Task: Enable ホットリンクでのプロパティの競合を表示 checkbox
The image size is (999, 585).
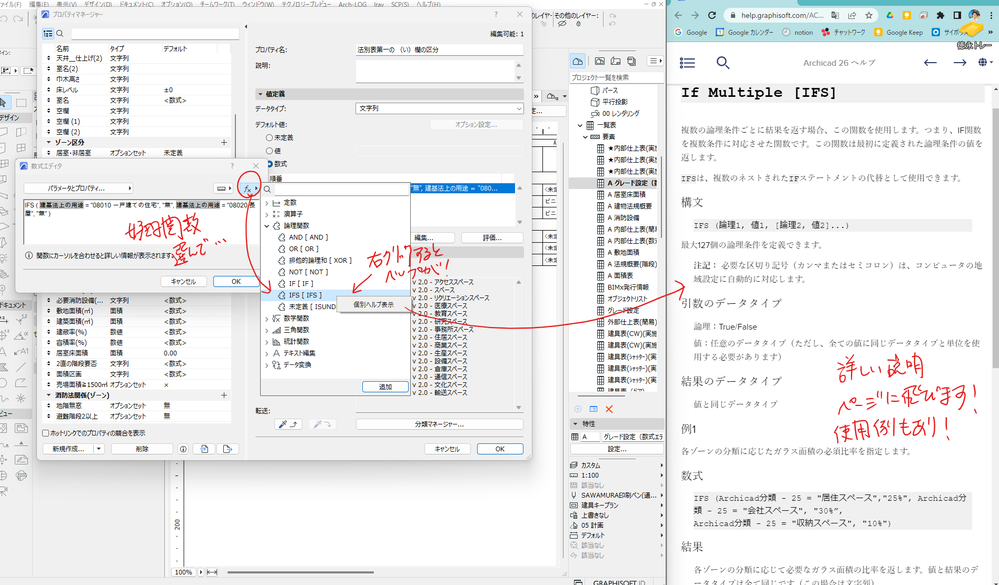Action: tap(46, 433)
